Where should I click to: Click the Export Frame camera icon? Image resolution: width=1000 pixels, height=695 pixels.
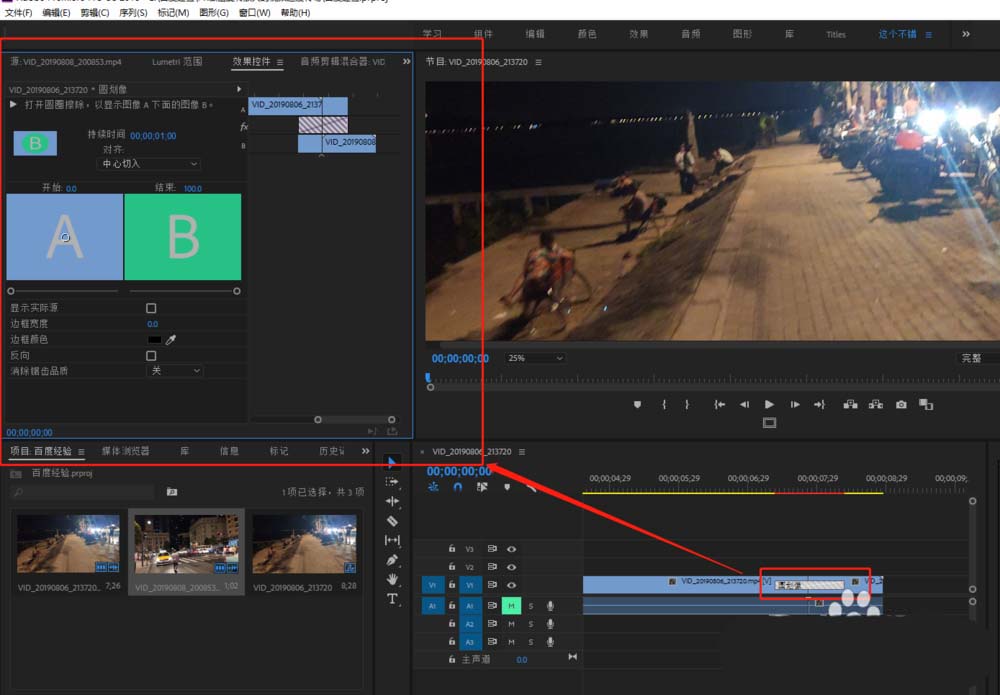click(901, 404)
